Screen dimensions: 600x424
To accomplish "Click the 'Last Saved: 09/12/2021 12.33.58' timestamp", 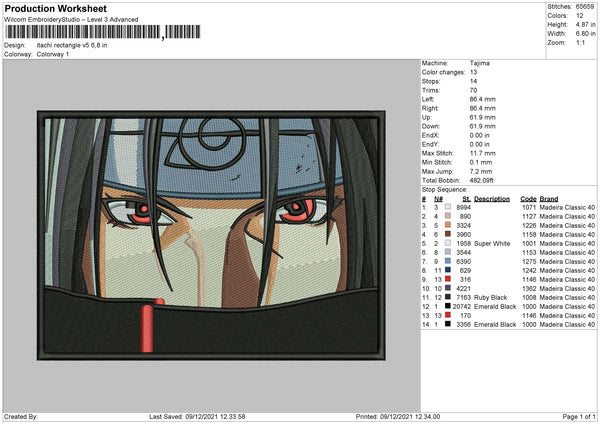I will point(197,416).
